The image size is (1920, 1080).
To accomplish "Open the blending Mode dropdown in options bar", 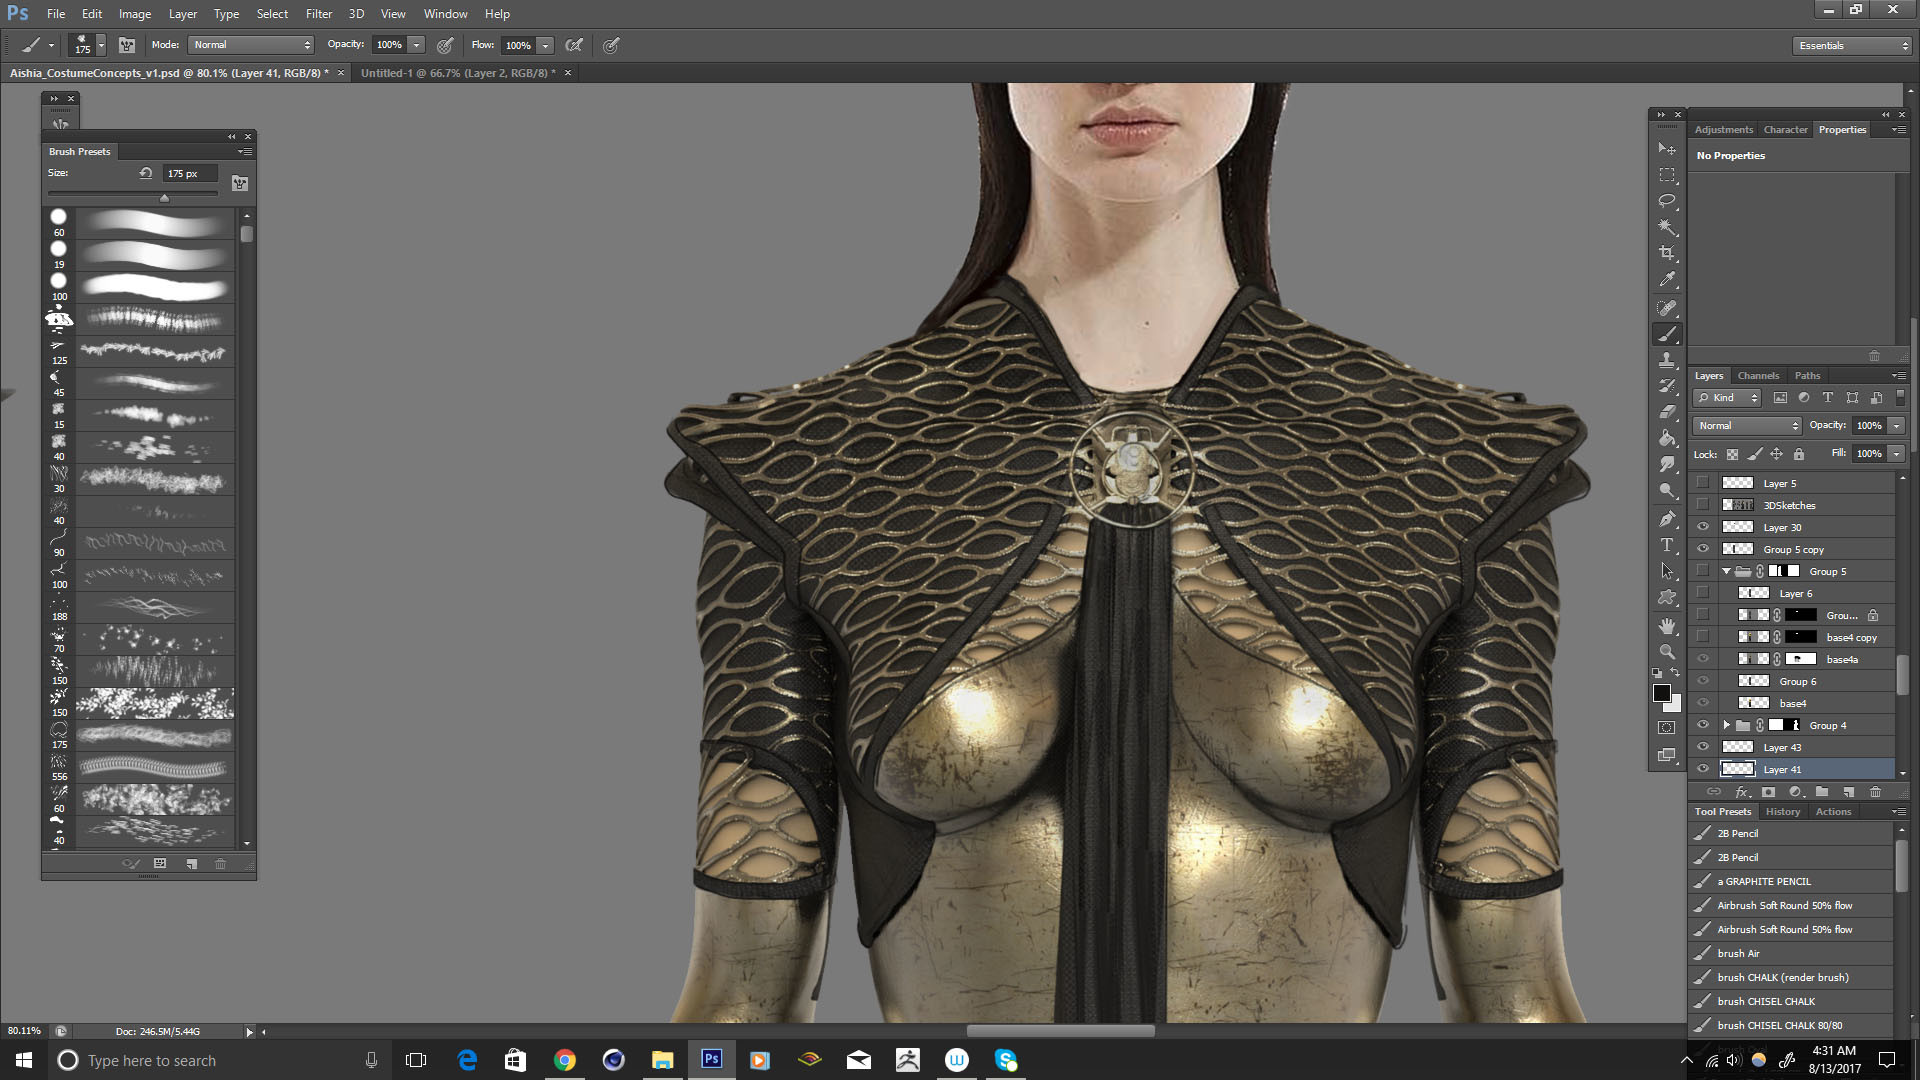I will pos(250,44).
